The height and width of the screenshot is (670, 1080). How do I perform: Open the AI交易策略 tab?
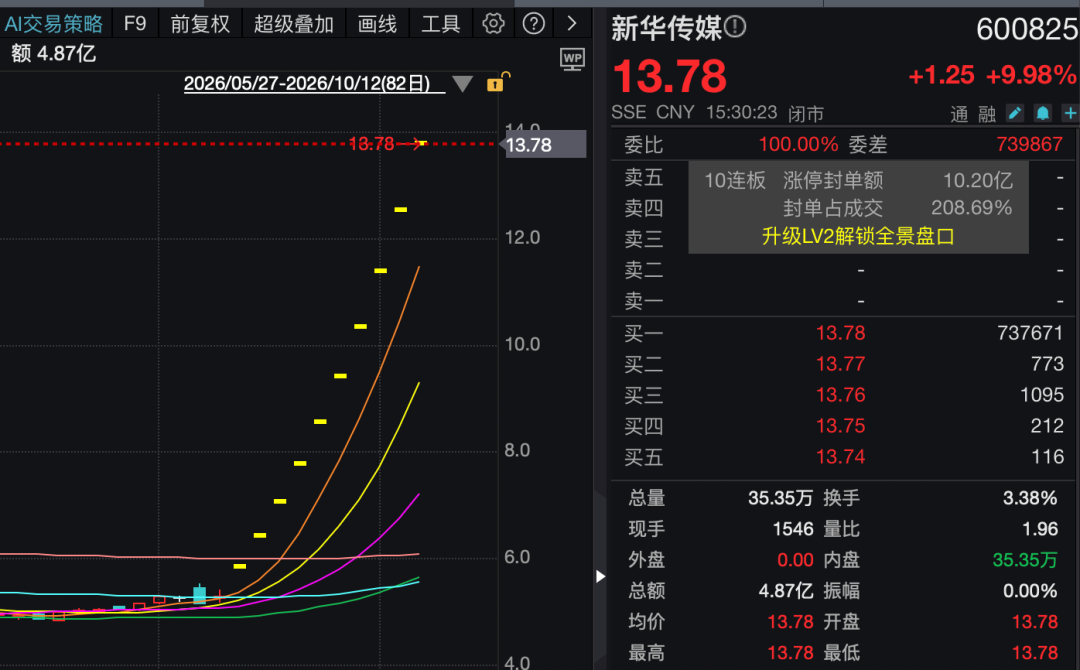point(54,25)
